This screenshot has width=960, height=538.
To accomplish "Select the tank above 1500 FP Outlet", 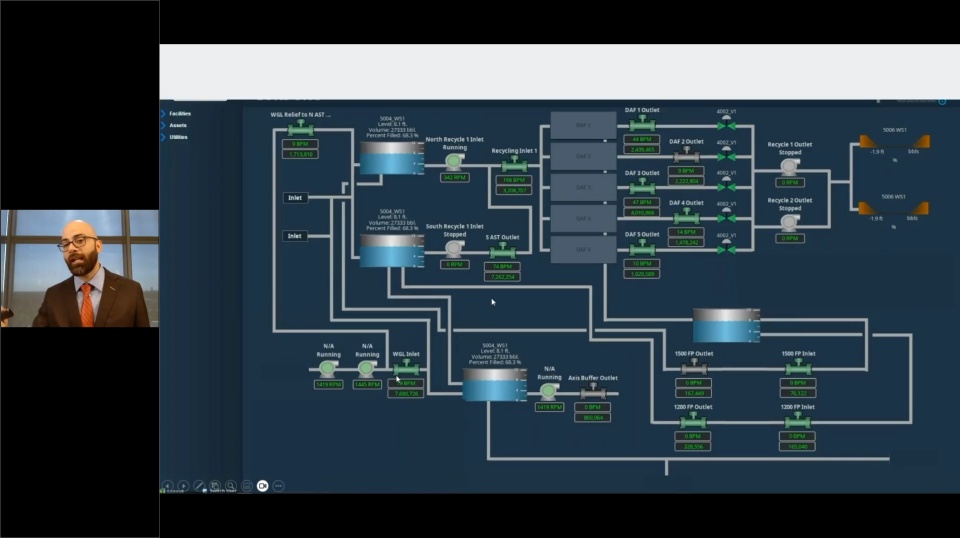I will [726, 325].
